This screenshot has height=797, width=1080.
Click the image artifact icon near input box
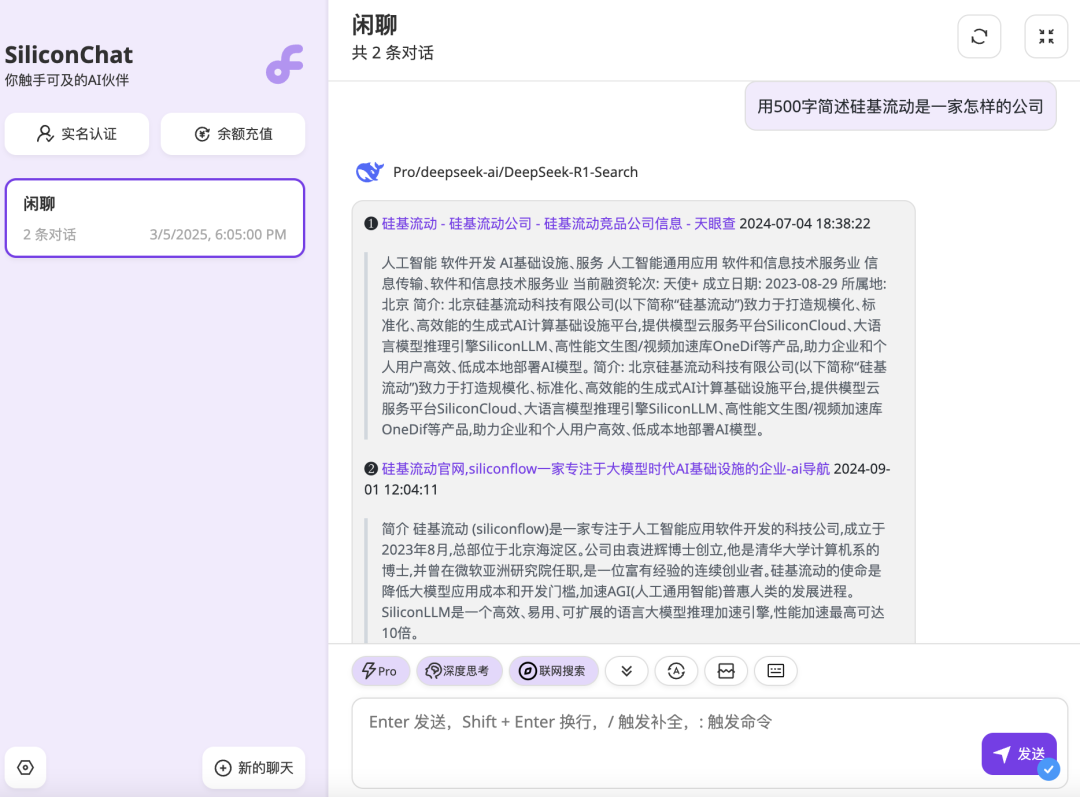(x=726, y=671)
